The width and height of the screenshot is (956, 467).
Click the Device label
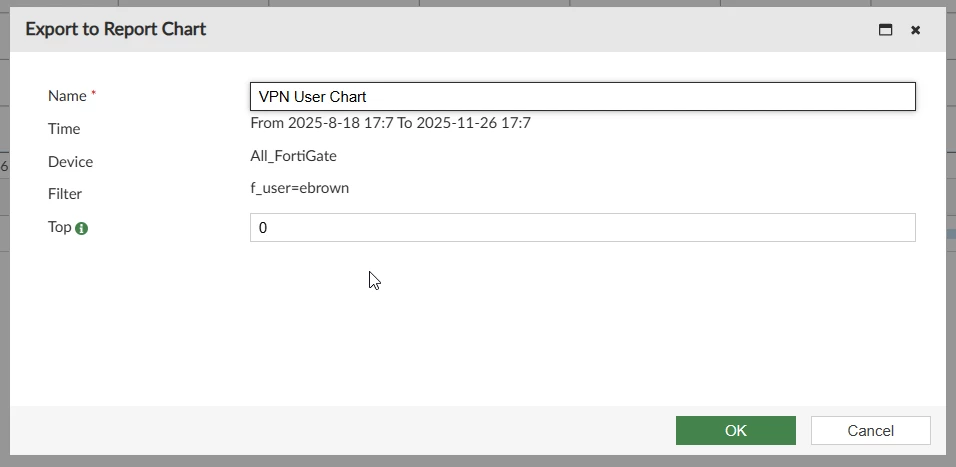70,162
